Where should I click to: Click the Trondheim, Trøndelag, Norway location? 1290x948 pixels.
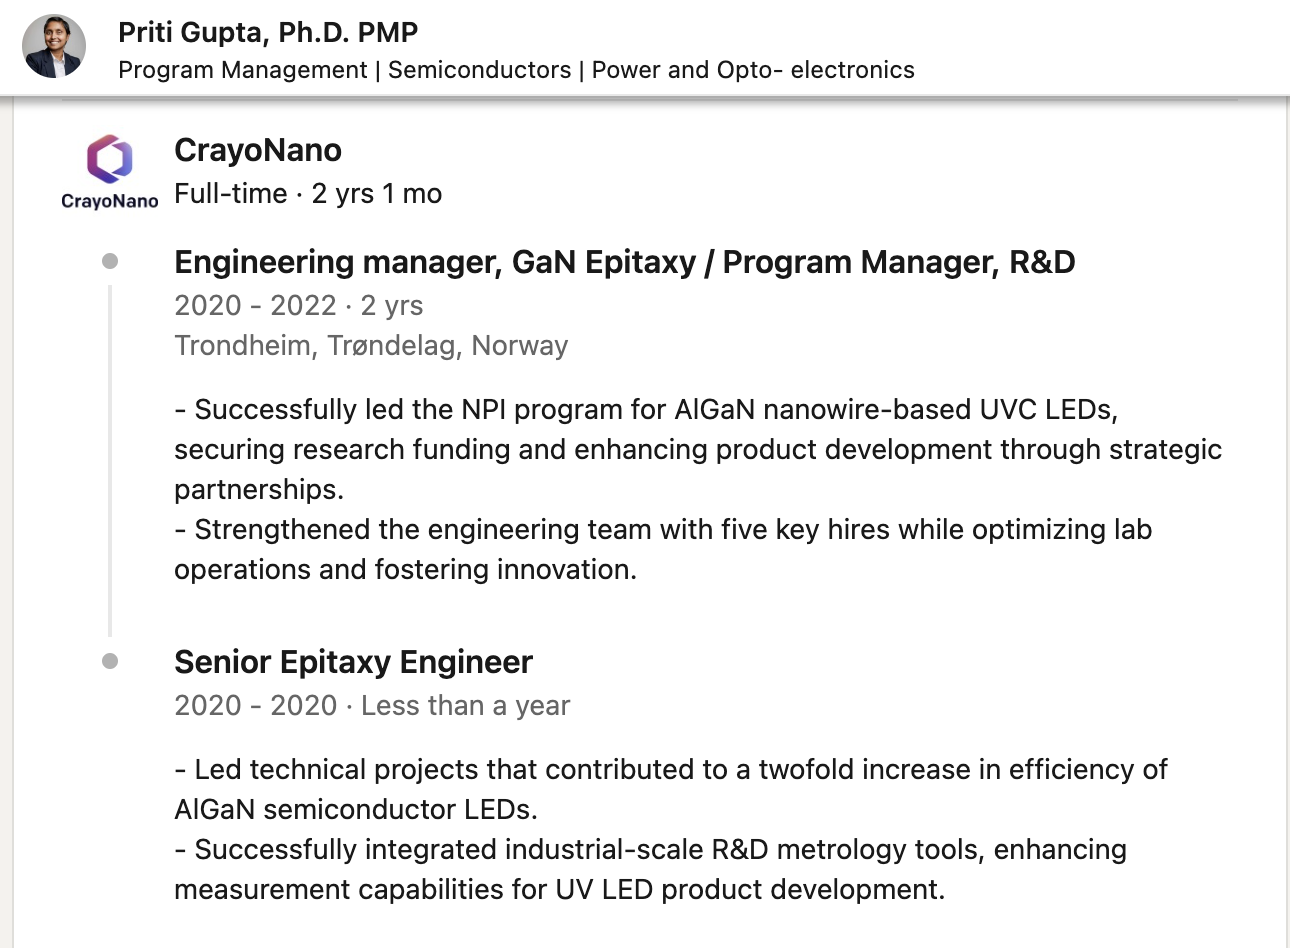click(x=371, y=345)
